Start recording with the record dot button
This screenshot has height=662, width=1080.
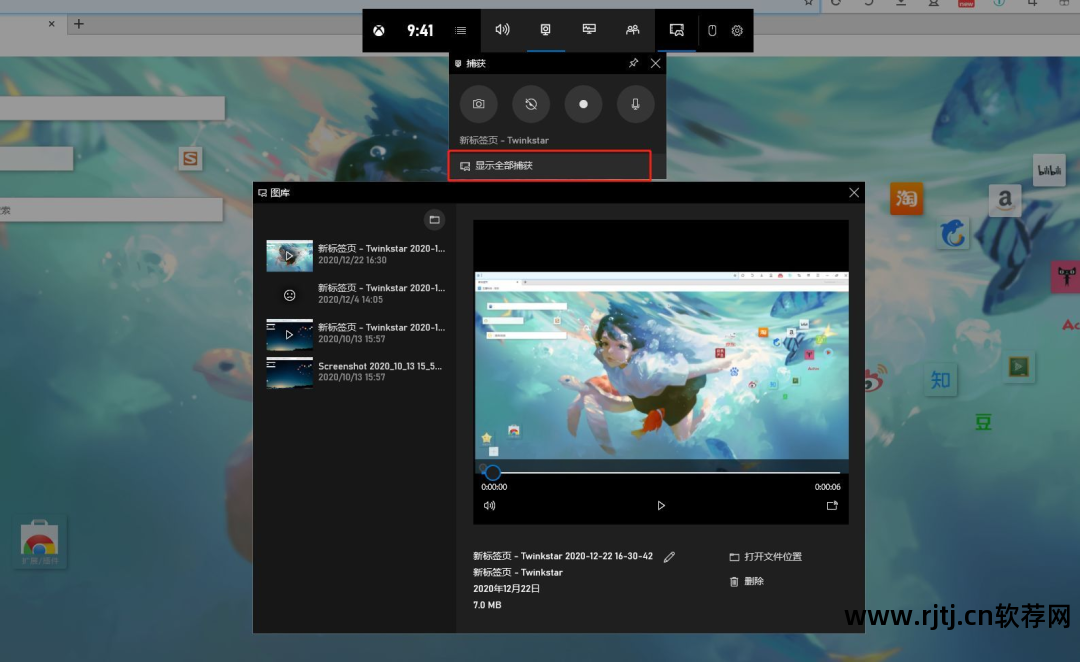tap(583, 104)
